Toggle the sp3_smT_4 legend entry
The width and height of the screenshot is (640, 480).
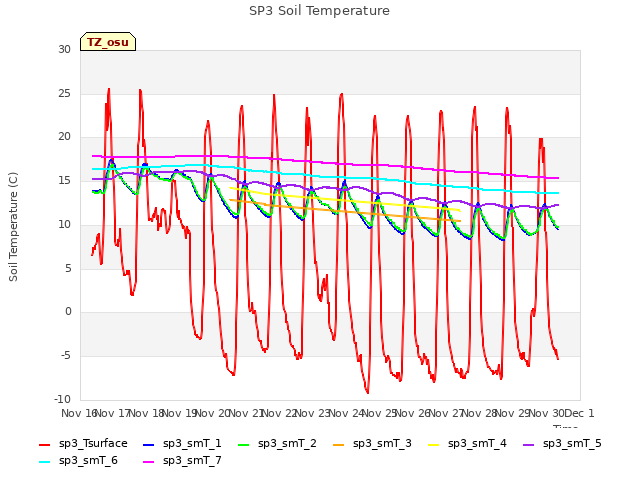coord(467,444)
